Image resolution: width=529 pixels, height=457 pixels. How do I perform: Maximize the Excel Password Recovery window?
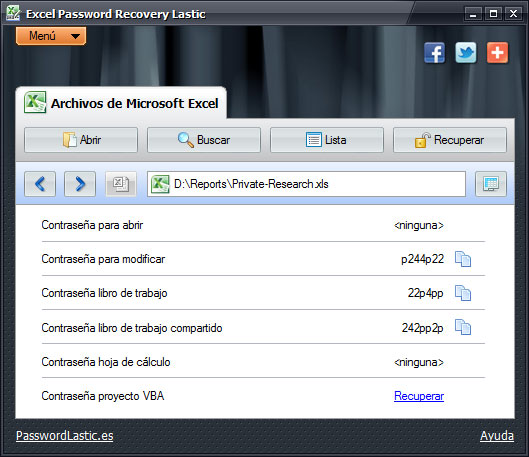[x=493, y=14]
